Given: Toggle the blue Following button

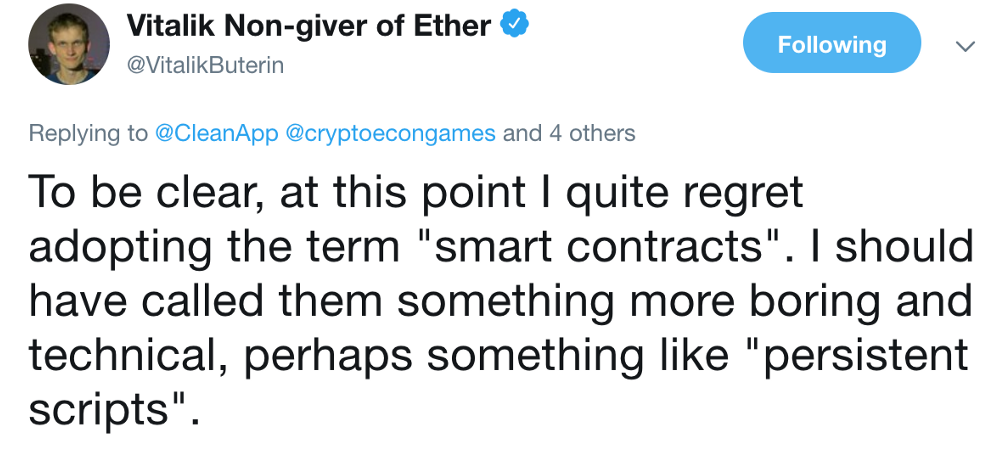Looking at the screenshot, I should pos(832,44).
